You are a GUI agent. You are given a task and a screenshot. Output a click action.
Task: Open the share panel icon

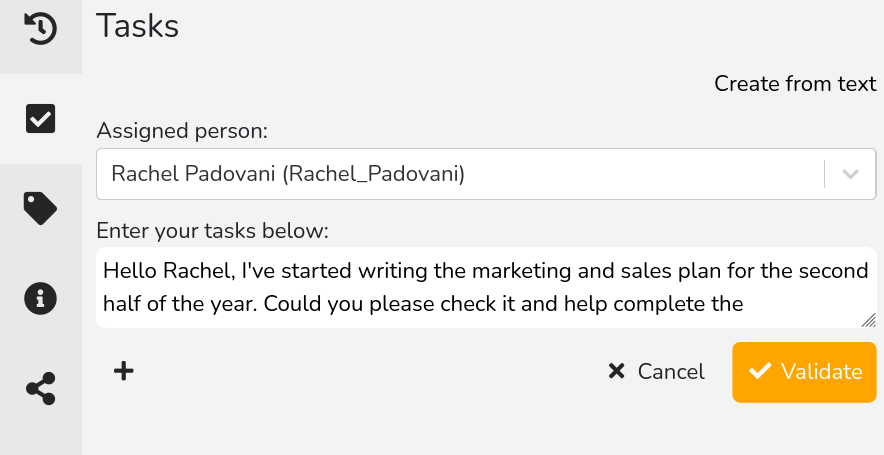click(x=40, y=388)
